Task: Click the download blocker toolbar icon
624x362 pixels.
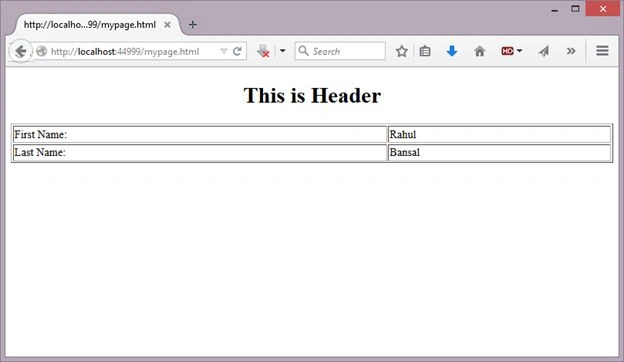Action: tap(263, 51)
